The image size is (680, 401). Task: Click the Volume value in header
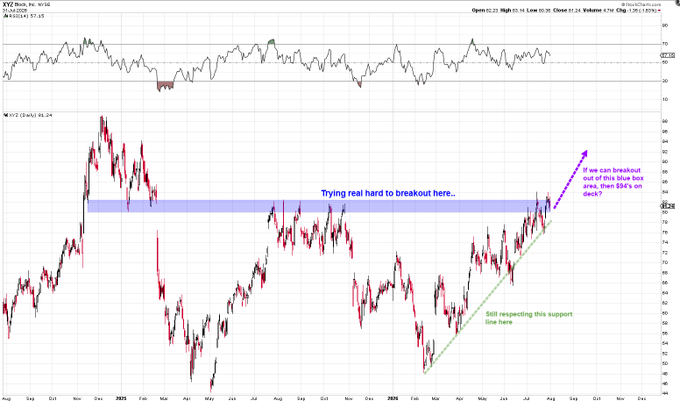pyautogui.click(x=606, y=10)
